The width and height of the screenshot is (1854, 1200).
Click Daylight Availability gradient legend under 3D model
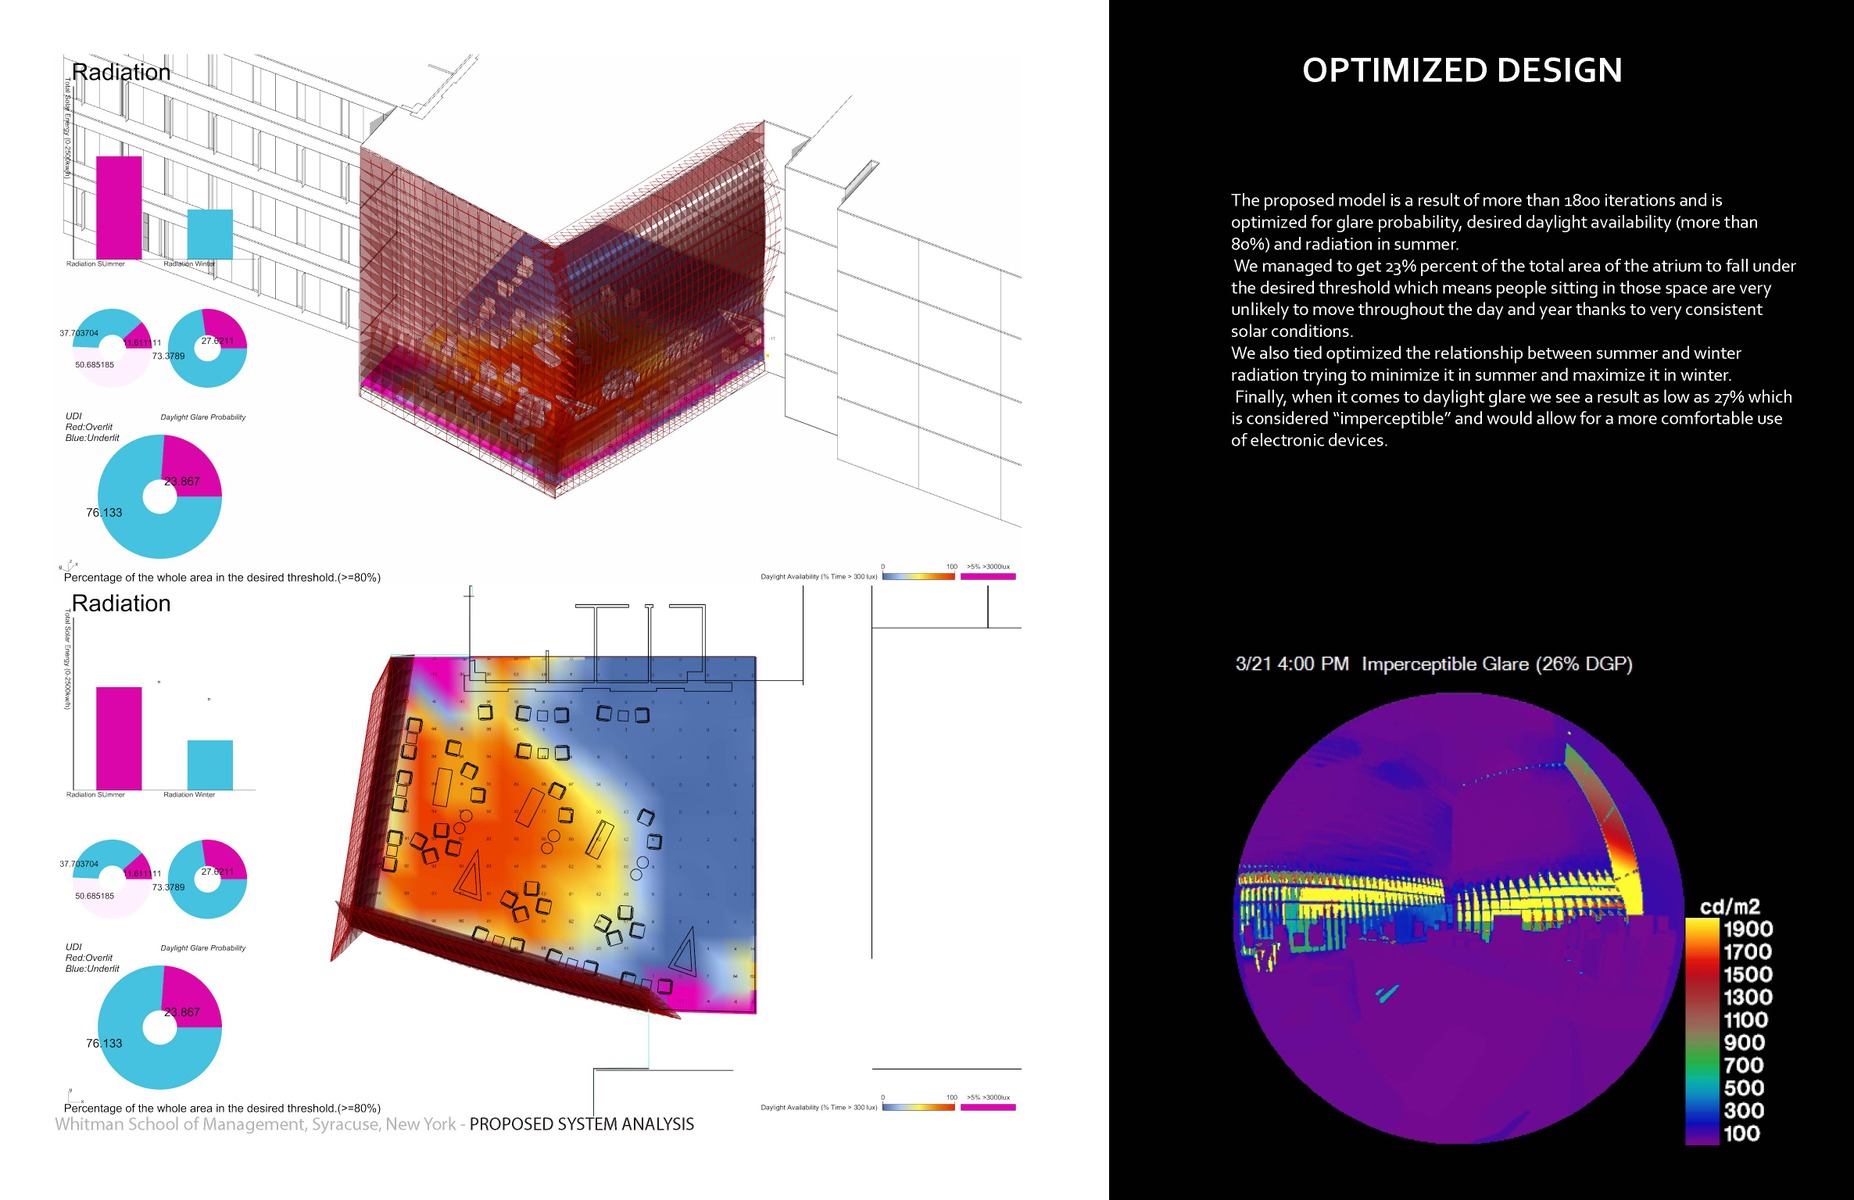(918, 576)
